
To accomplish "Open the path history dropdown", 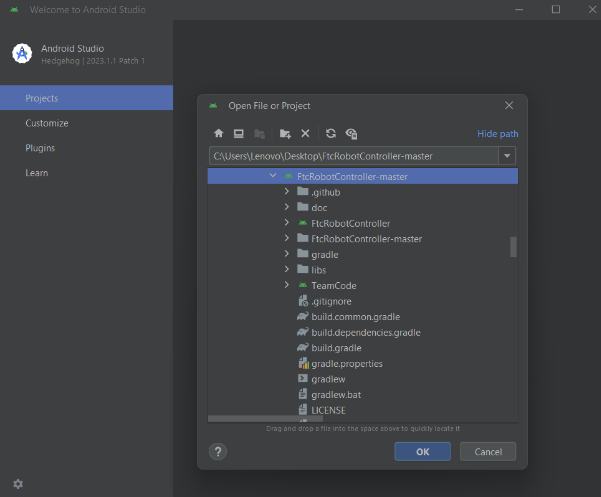I will pos(507,156).
